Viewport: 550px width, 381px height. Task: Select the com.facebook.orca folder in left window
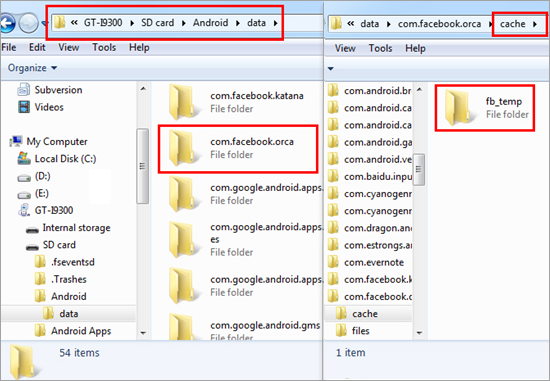(x=238, y=148)
